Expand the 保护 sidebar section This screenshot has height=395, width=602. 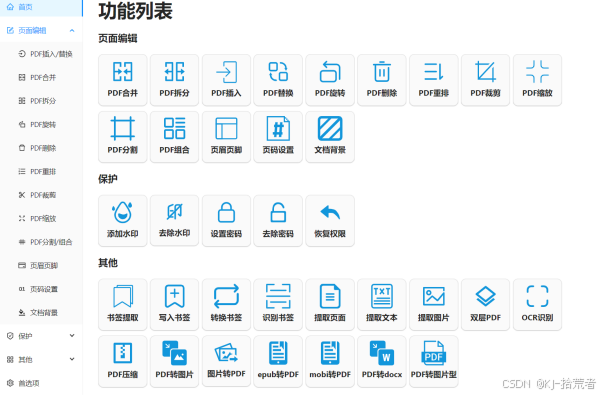pyautogui.click(x=41, y=336)
